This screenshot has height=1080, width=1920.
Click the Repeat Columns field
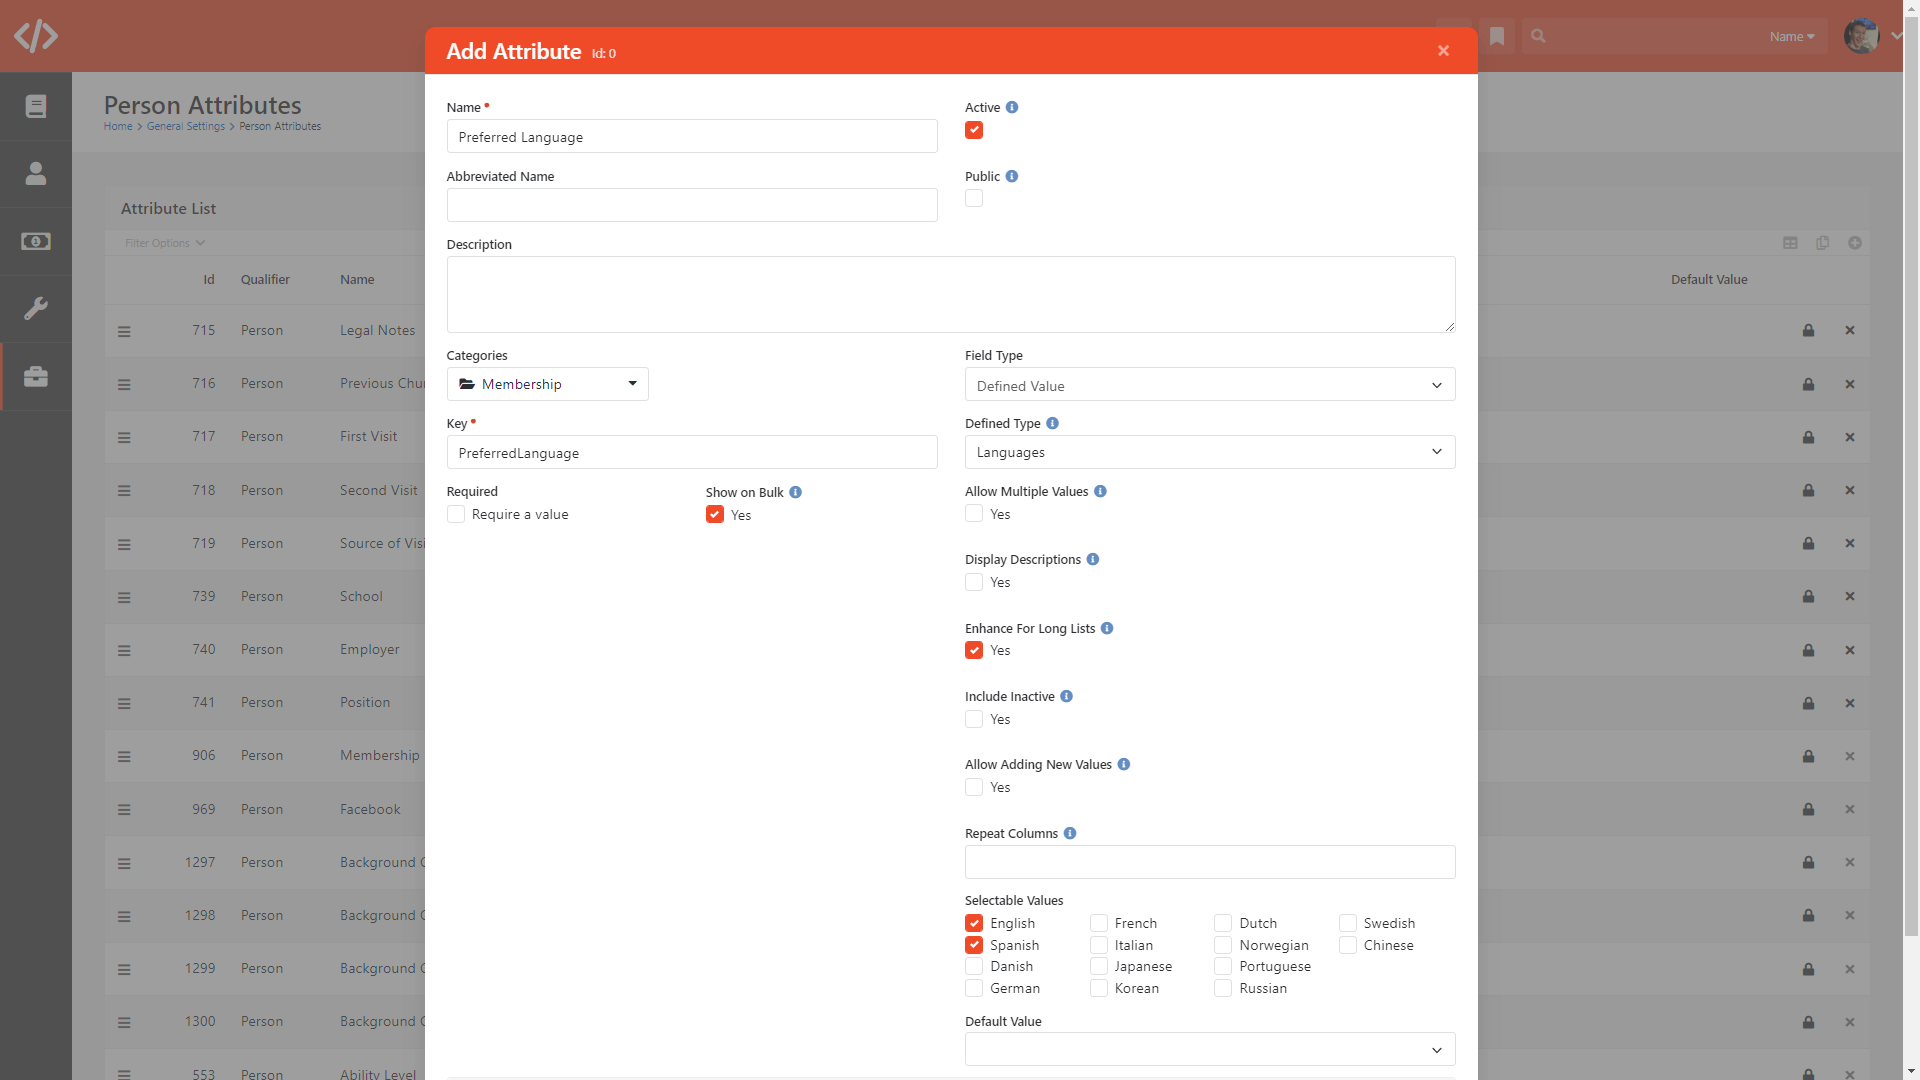[x=1209, y=862]
